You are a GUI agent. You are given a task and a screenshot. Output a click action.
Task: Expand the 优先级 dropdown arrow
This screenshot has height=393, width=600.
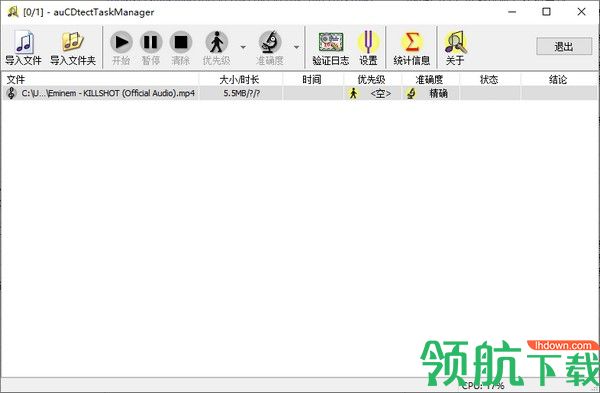(x=243, y=47)
